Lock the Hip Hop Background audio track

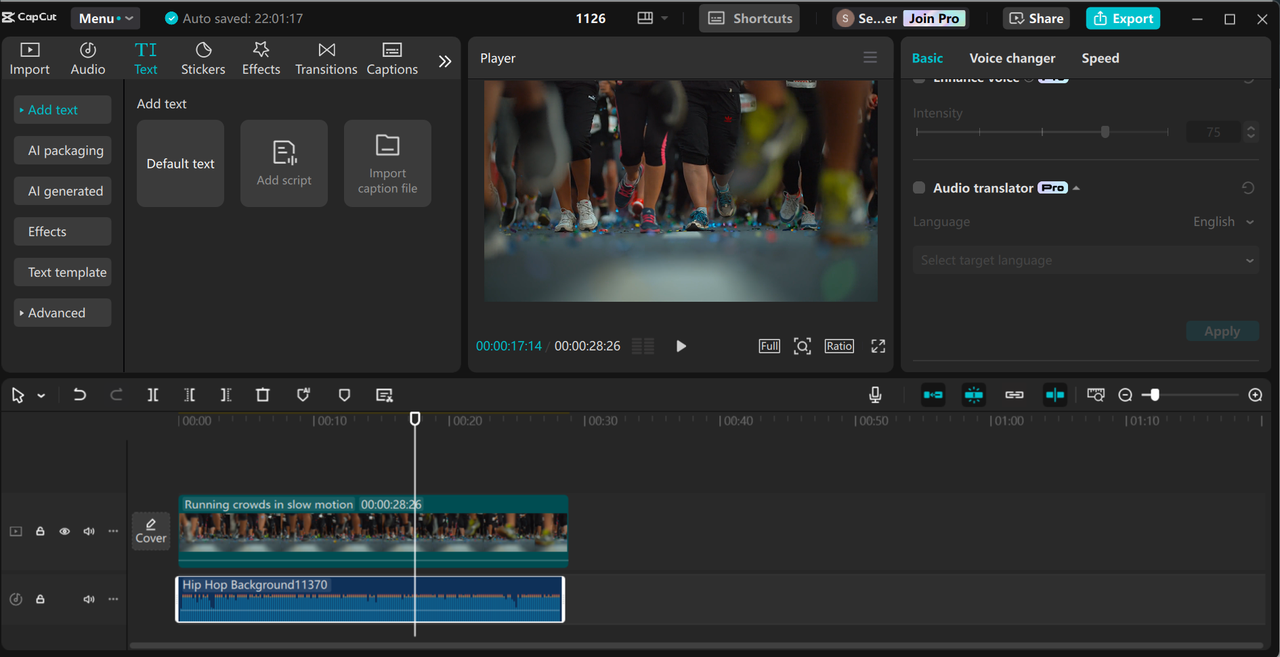click(40, 599)
